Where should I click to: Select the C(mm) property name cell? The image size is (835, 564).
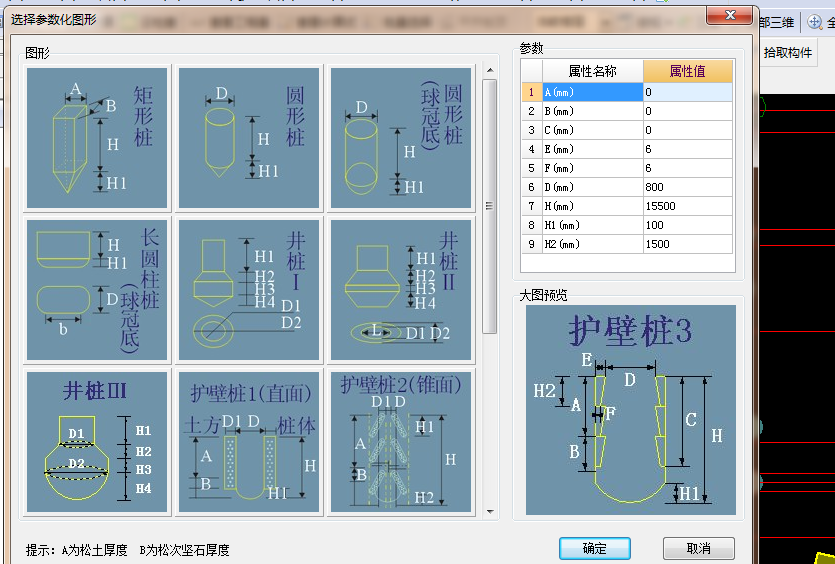coord(593,130)
